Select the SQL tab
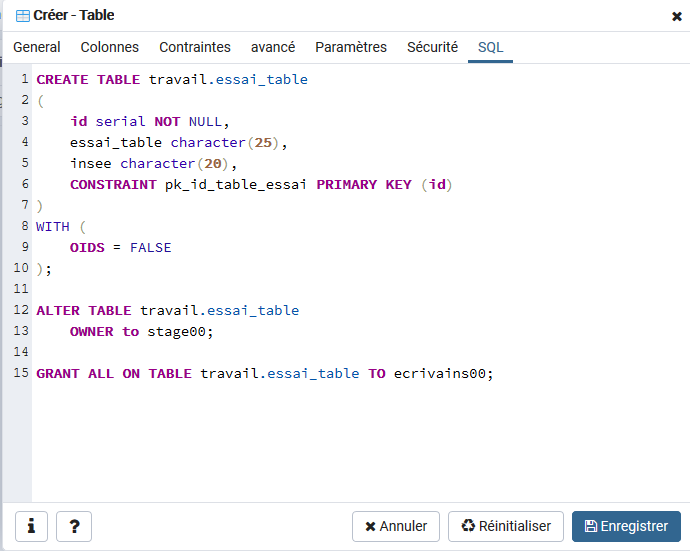Viewport: 690px width, 551px height. click(490, 47)
